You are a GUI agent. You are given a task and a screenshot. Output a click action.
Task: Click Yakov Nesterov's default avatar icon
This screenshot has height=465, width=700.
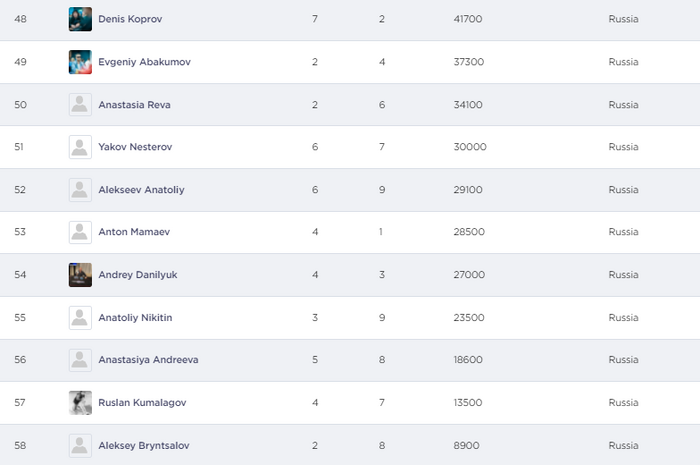[x=80, y=147]
